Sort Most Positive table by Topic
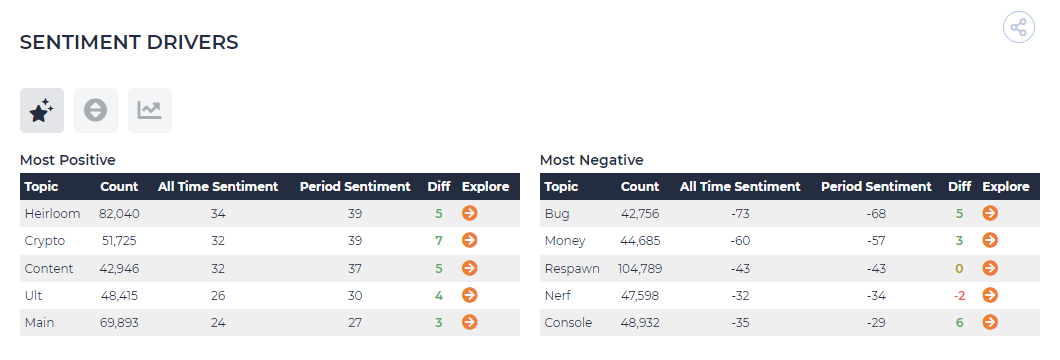 coord(41,186)
